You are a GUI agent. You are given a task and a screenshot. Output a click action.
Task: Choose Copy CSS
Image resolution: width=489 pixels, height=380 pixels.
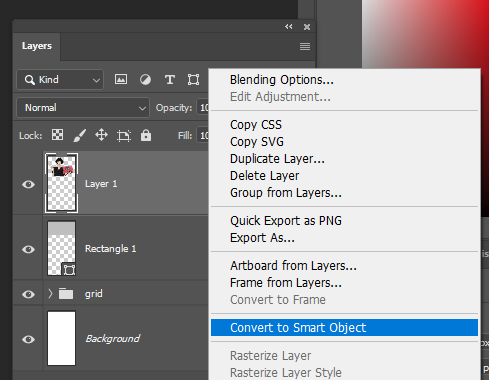coord(256,125)
